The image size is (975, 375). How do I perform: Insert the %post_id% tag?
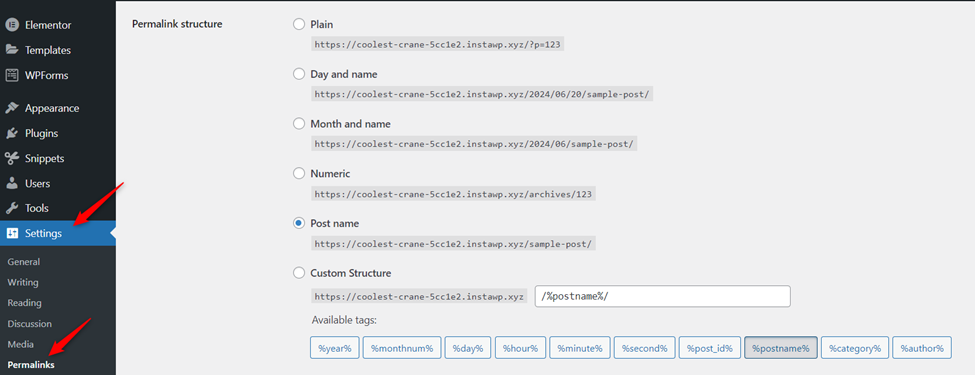[709, 348]
